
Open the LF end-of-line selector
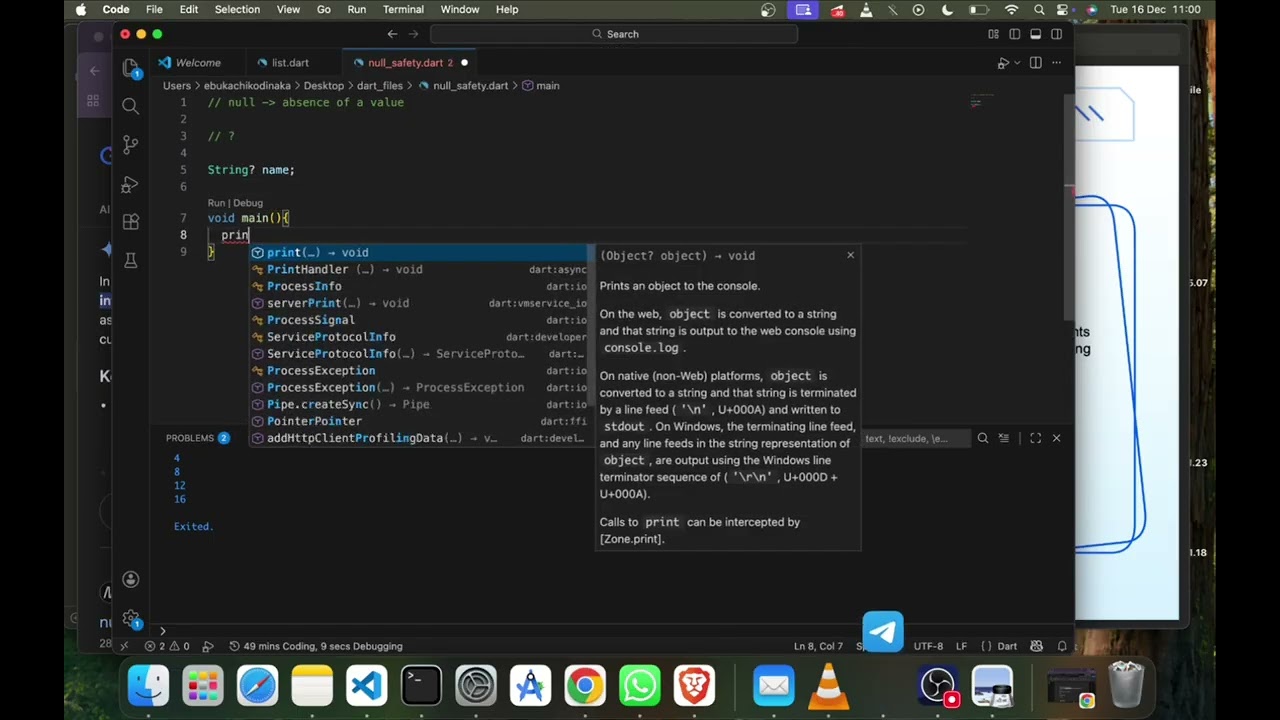(961, 646)
